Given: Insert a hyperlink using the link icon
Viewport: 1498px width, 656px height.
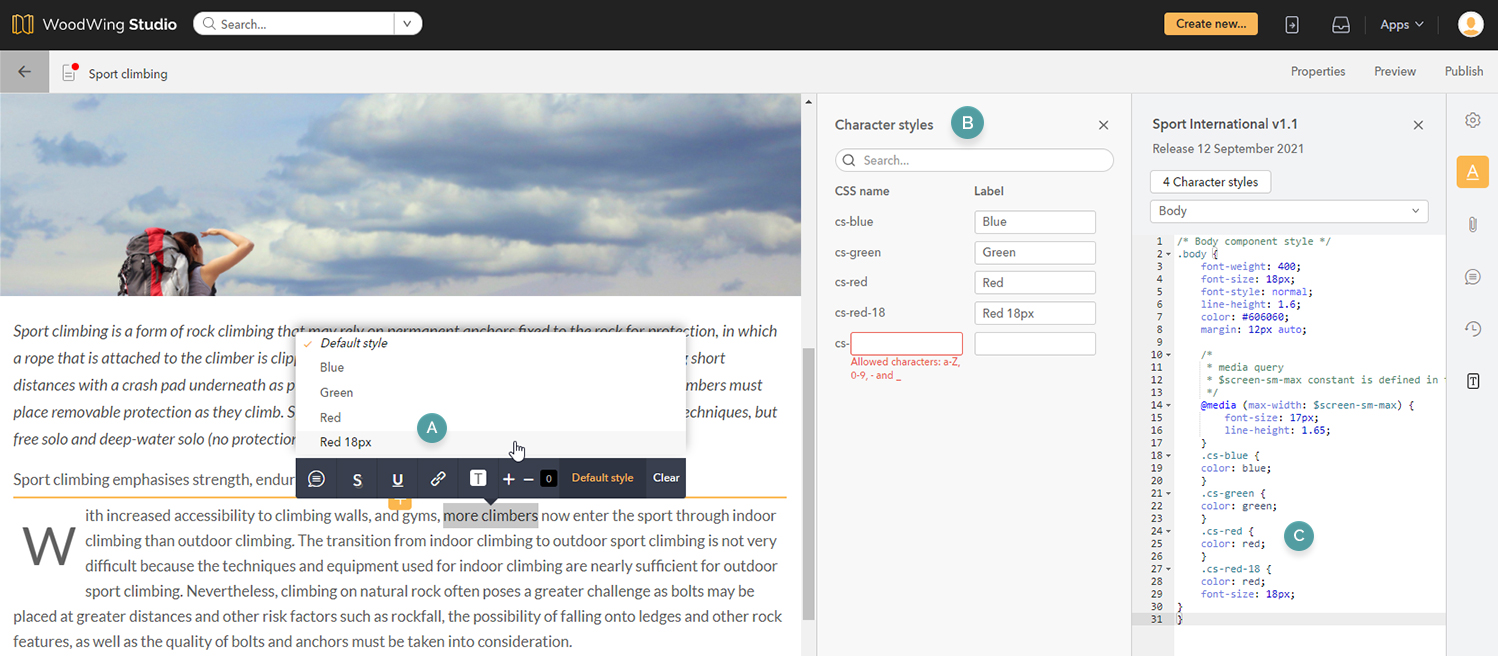Looking at the screenshot, I should (438, 479).
